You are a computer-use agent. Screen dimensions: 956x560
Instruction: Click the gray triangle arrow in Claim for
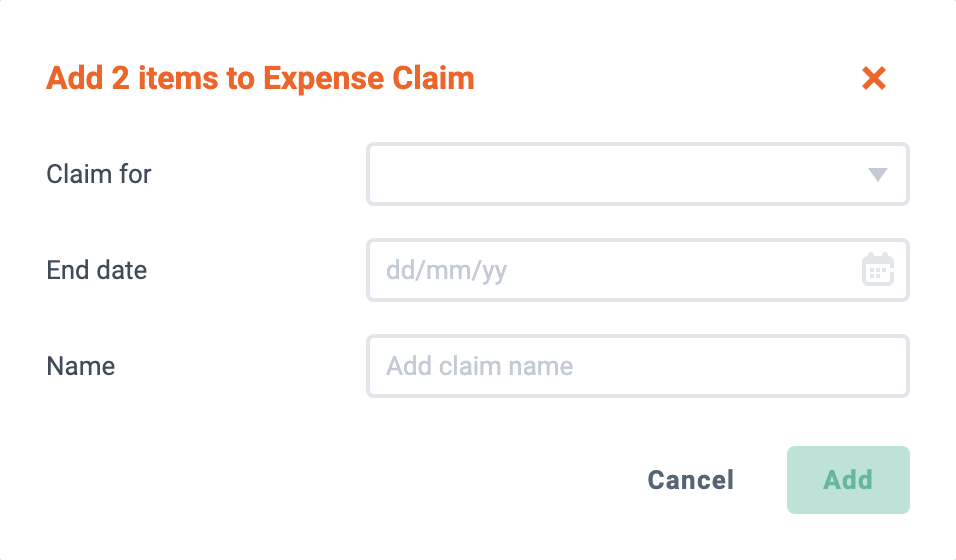pyautogui.click(x=877, y=174)
